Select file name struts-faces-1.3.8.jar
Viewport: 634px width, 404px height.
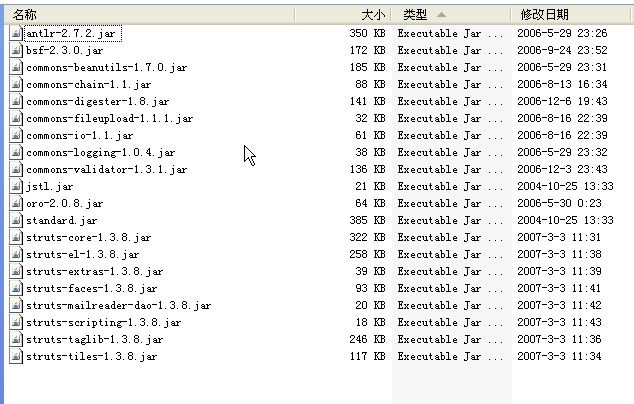coord(91,288)
